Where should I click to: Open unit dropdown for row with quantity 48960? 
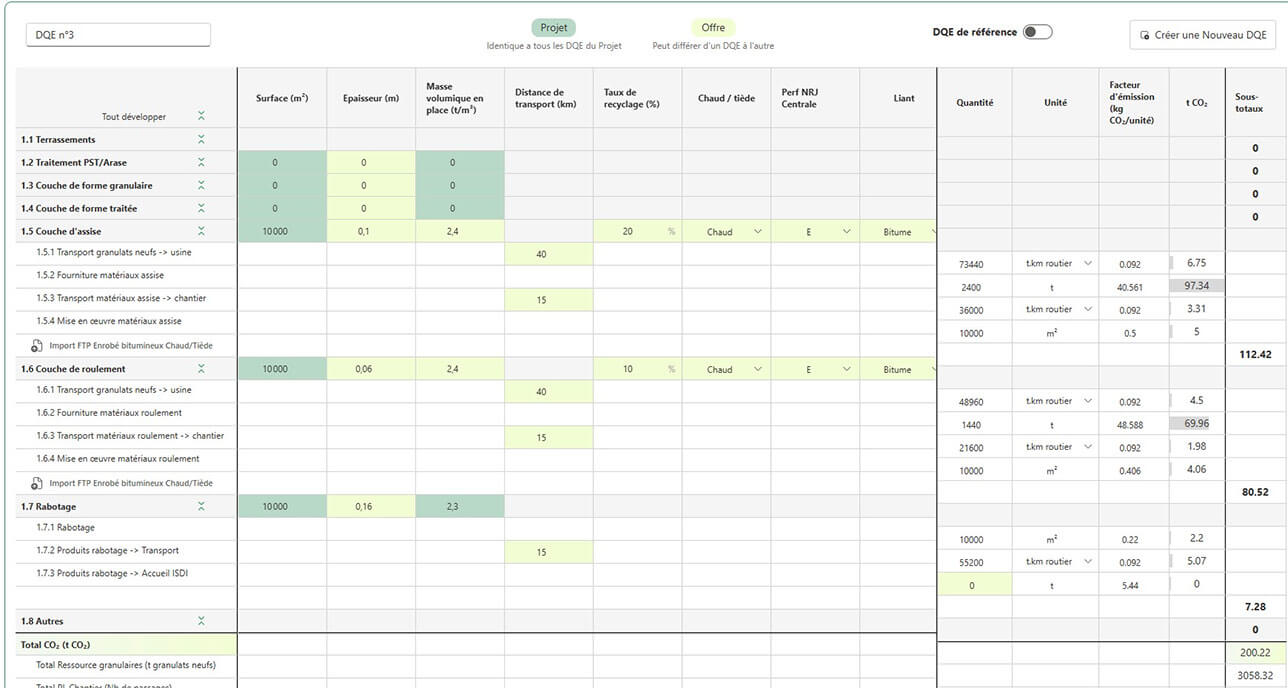tap(1055, 402)
